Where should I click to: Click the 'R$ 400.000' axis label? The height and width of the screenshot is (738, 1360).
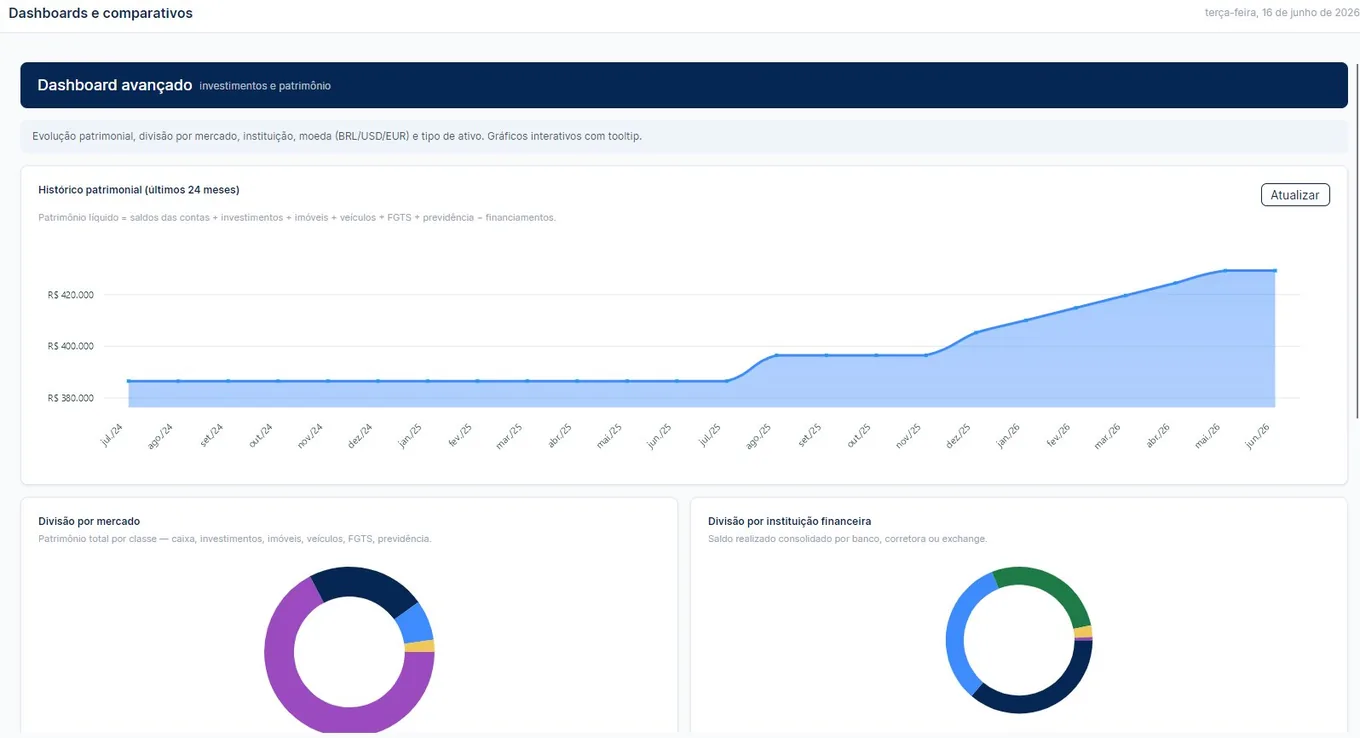coord(70,346)
